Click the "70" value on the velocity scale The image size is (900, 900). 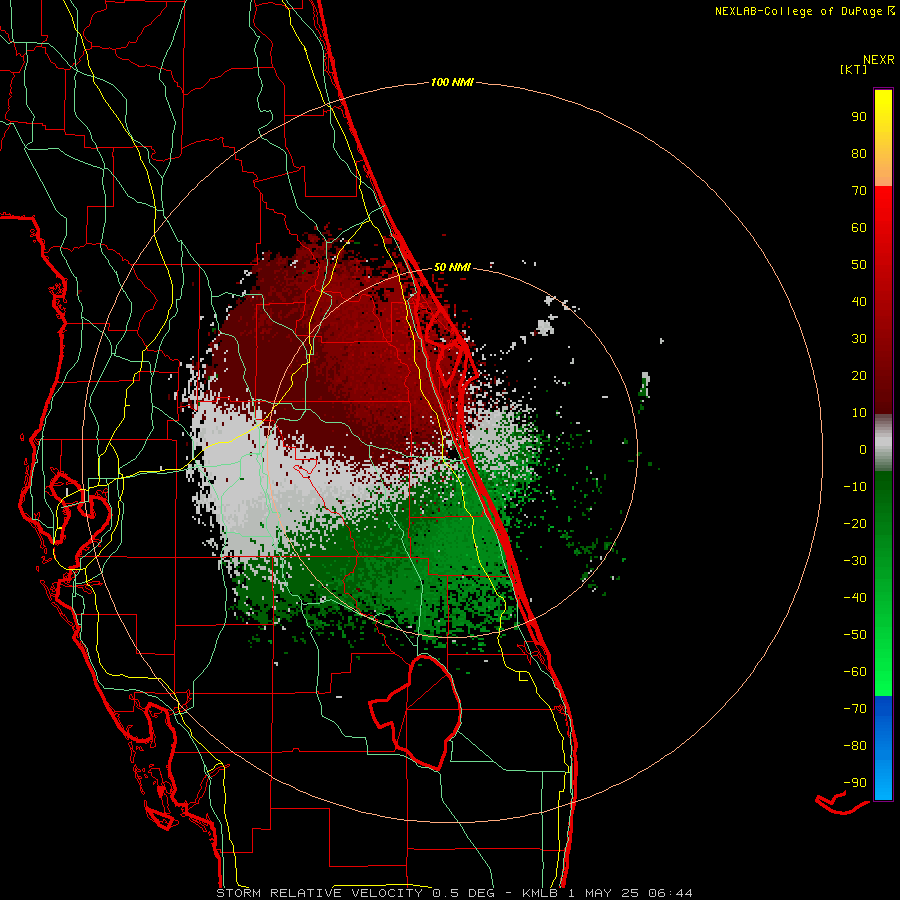pyautogui.click(x=859, y=191)
